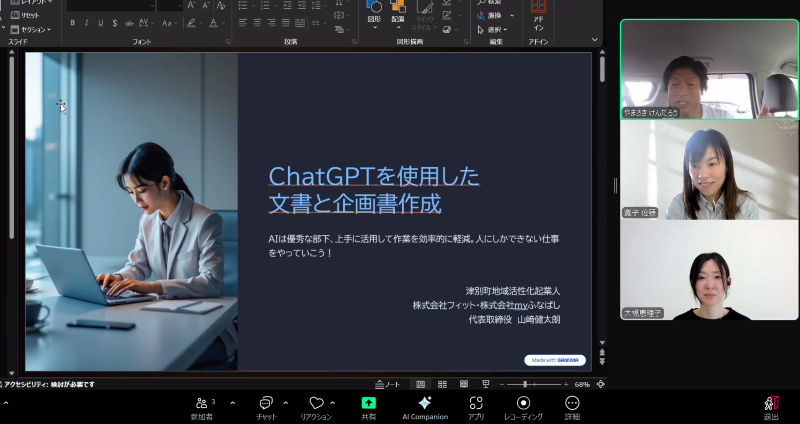
Task: Open Zoom AI Companion
Action: pos(425,408)
